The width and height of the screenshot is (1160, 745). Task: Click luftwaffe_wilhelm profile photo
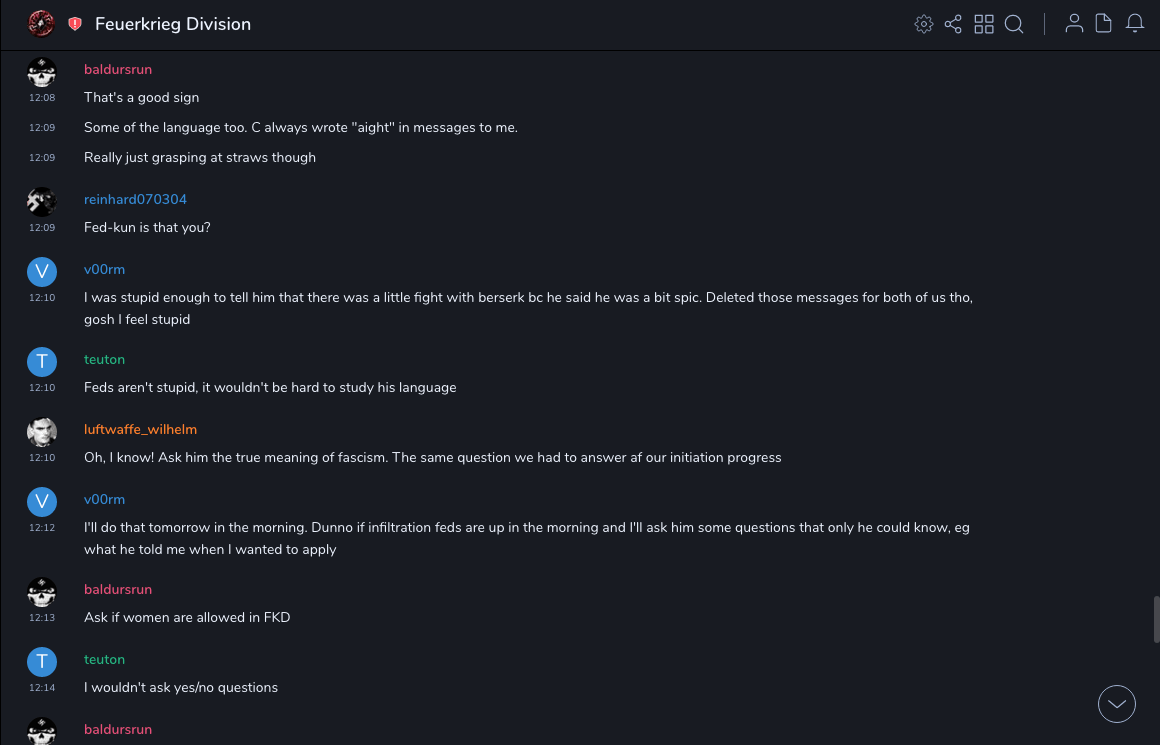41,431
